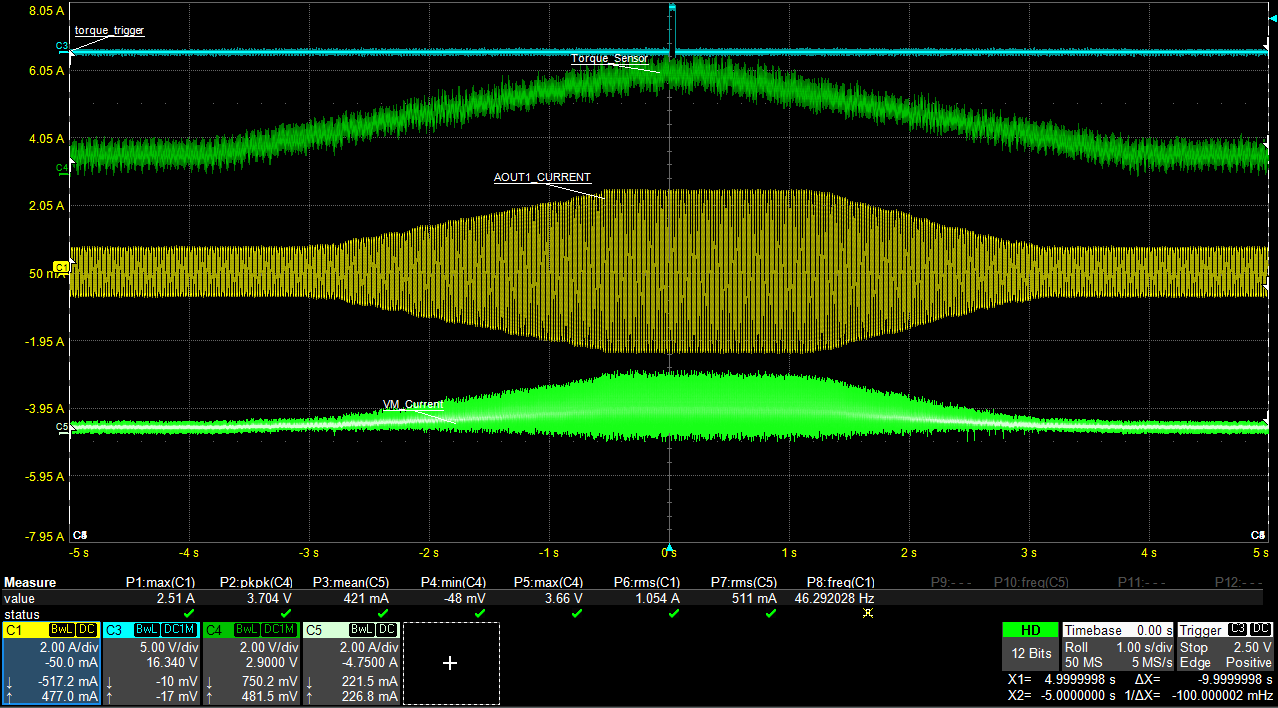Screen dimensions: 1278x708
Task: Click the HD 12 Bits indicator
Action: point(1029,646)
